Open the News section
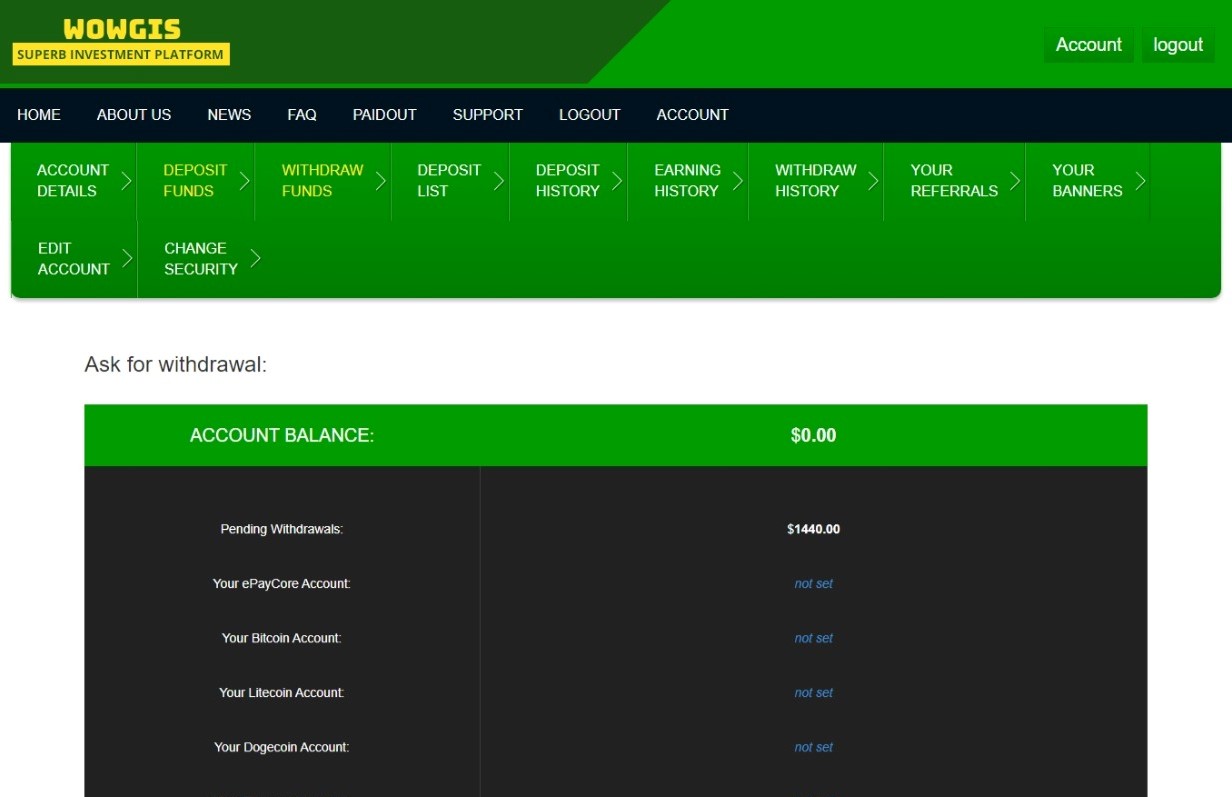Viewport: 1232px width, 797px height. click(x=229, y=115)
